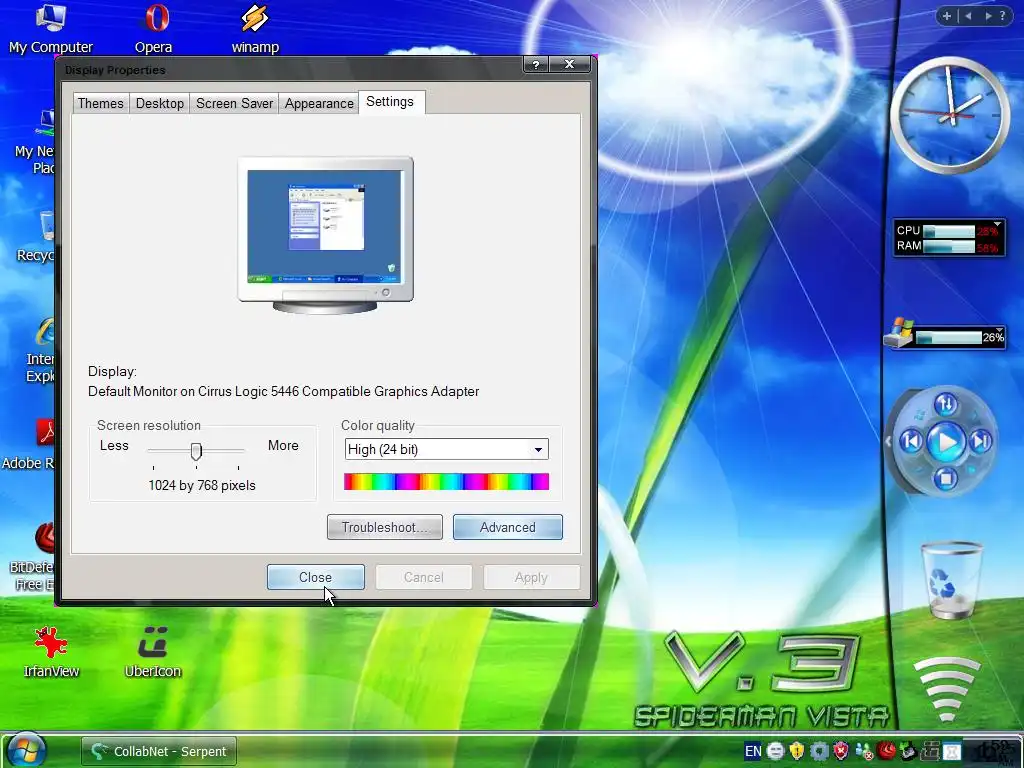Click the gray gear tray icon
The height and width of the screenshot is (768, 1024).
[x=819, y=751]
